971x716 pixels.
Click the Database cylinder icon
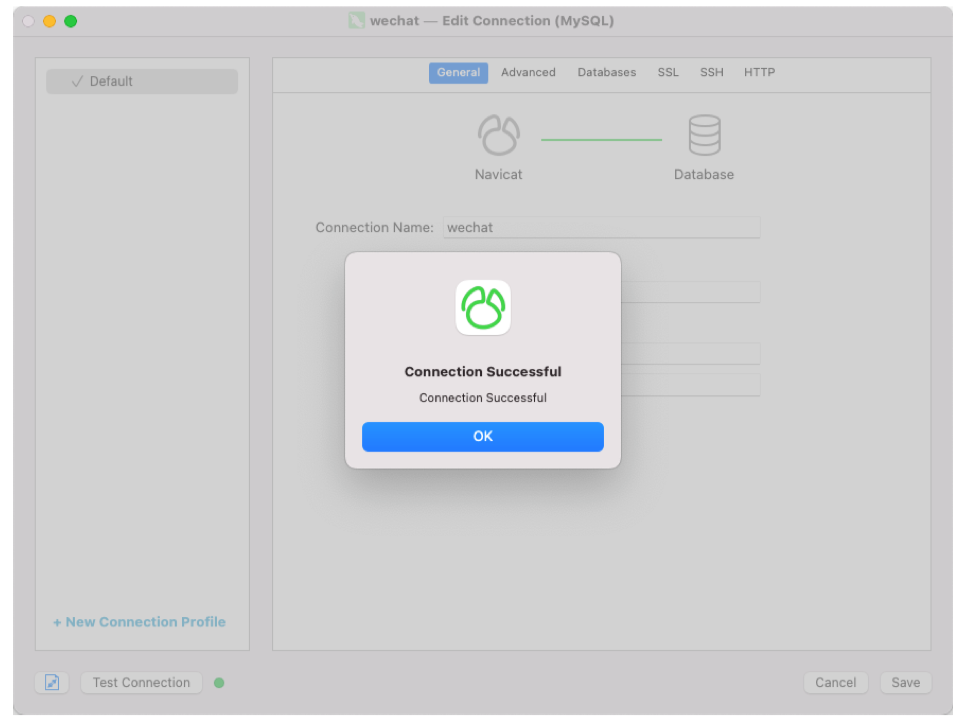coord(704,136)
